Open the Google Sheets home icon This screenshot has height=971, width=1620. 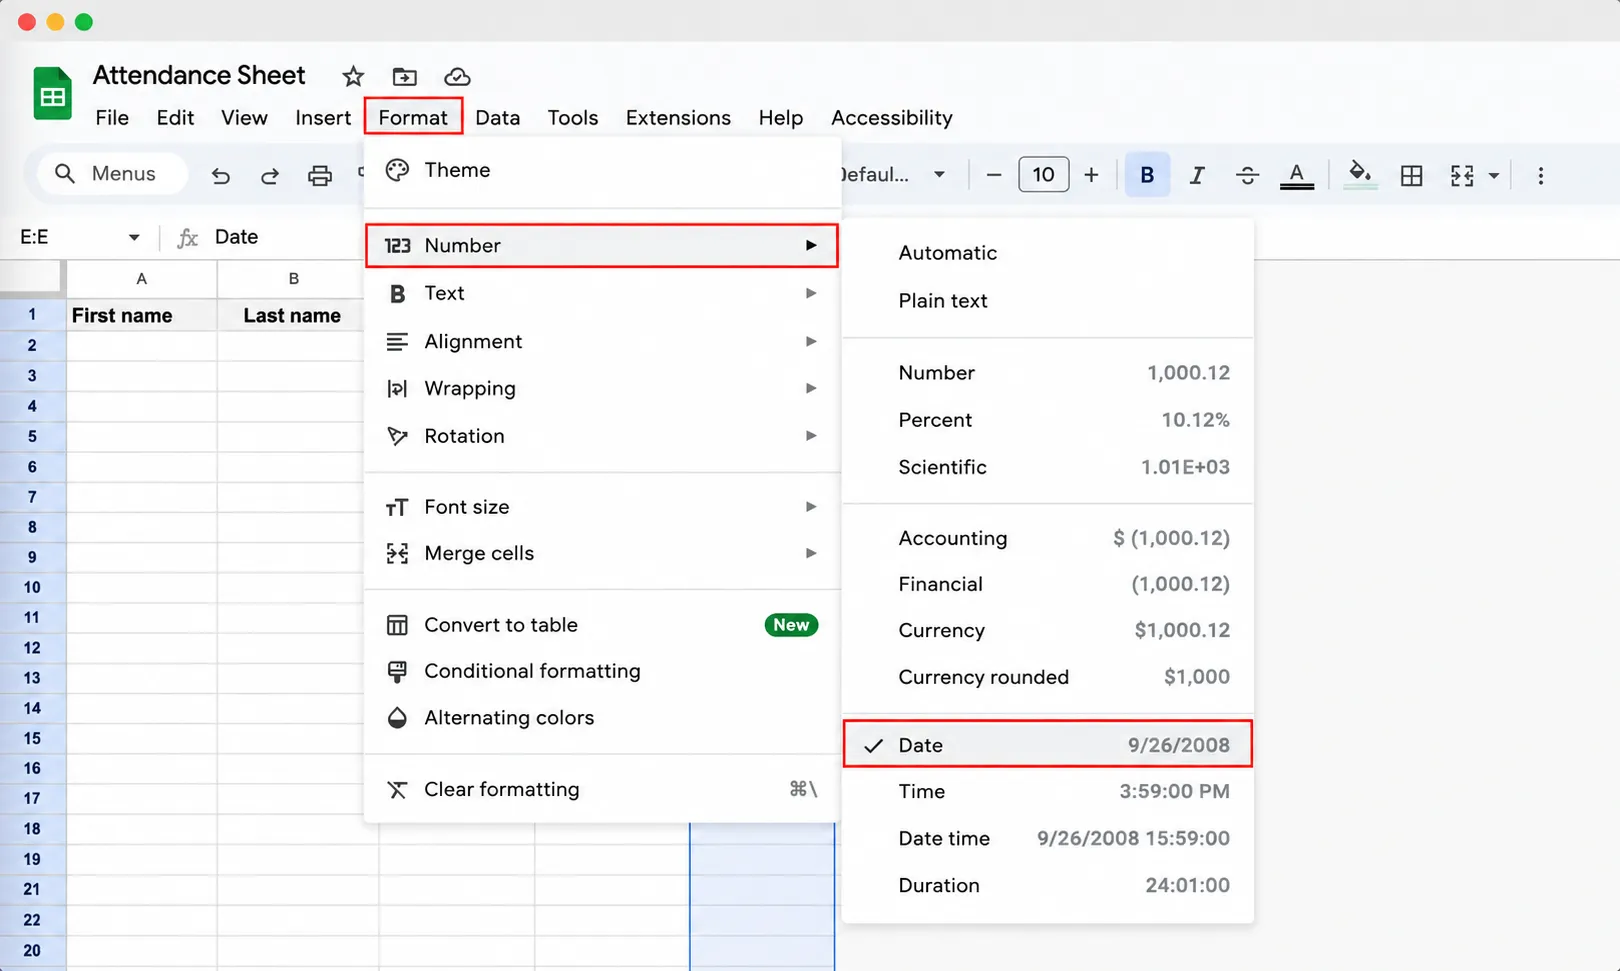coord(52,93)
